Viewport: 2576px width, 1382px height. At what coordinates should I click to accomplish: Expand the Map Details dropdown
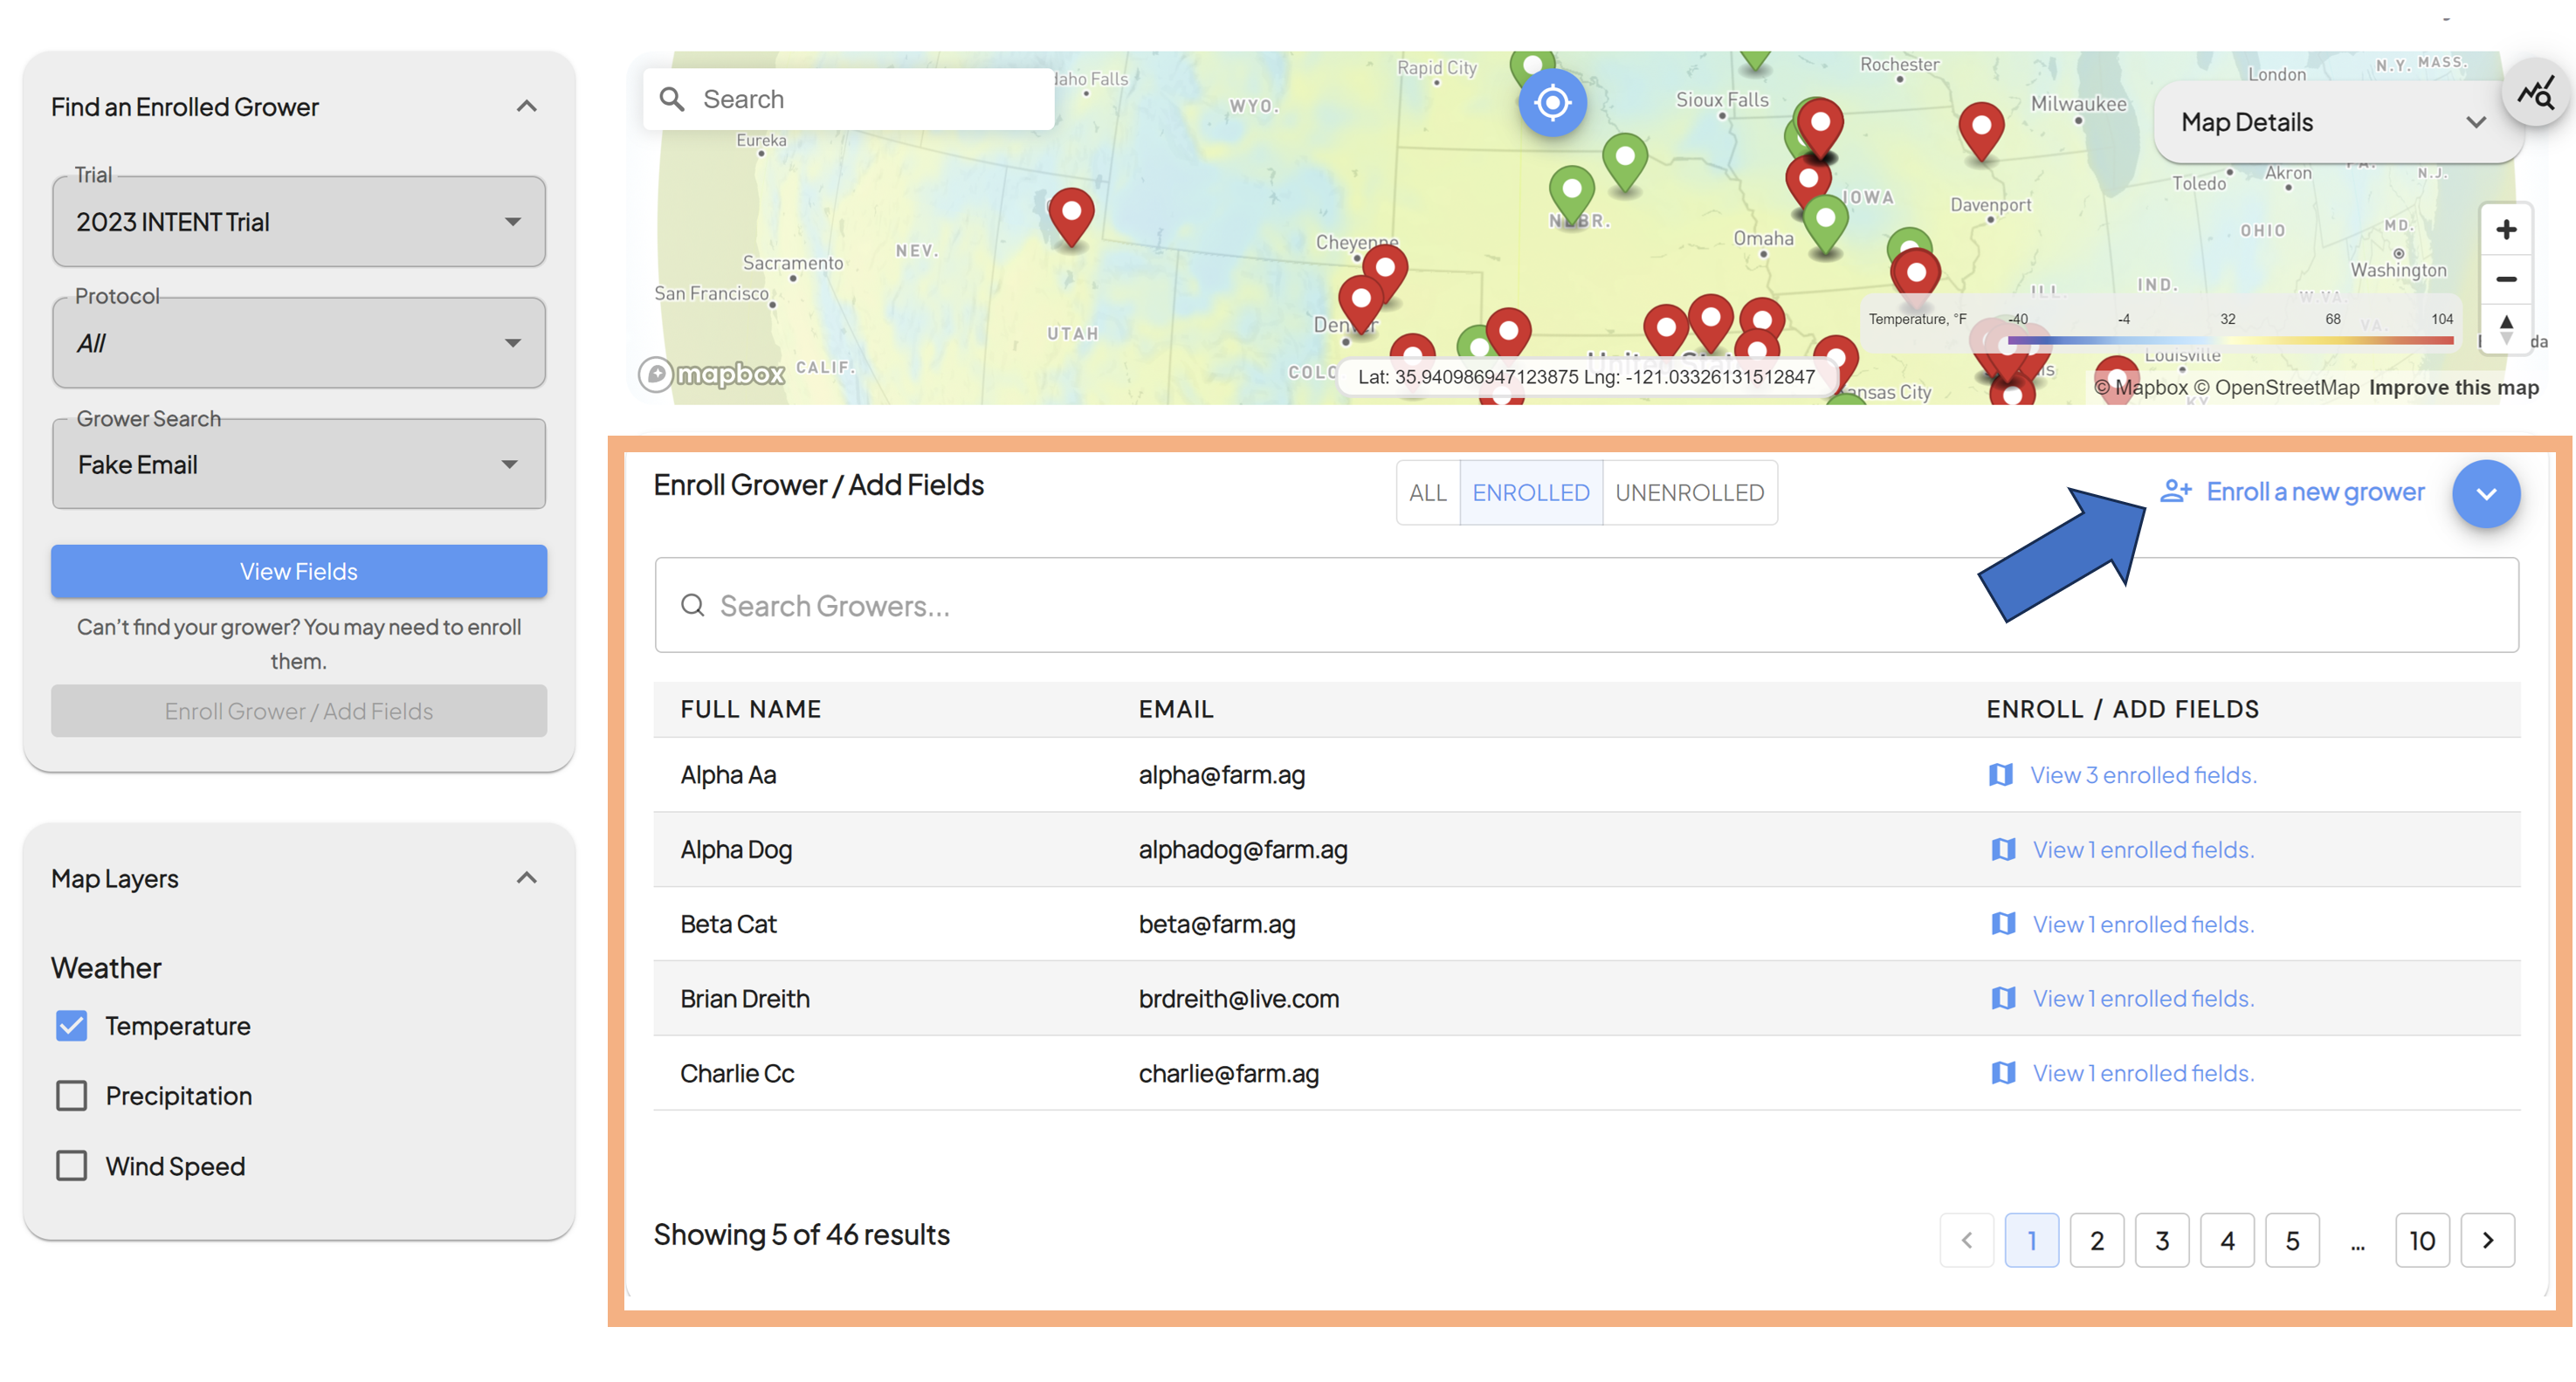tap(2336, 122)
